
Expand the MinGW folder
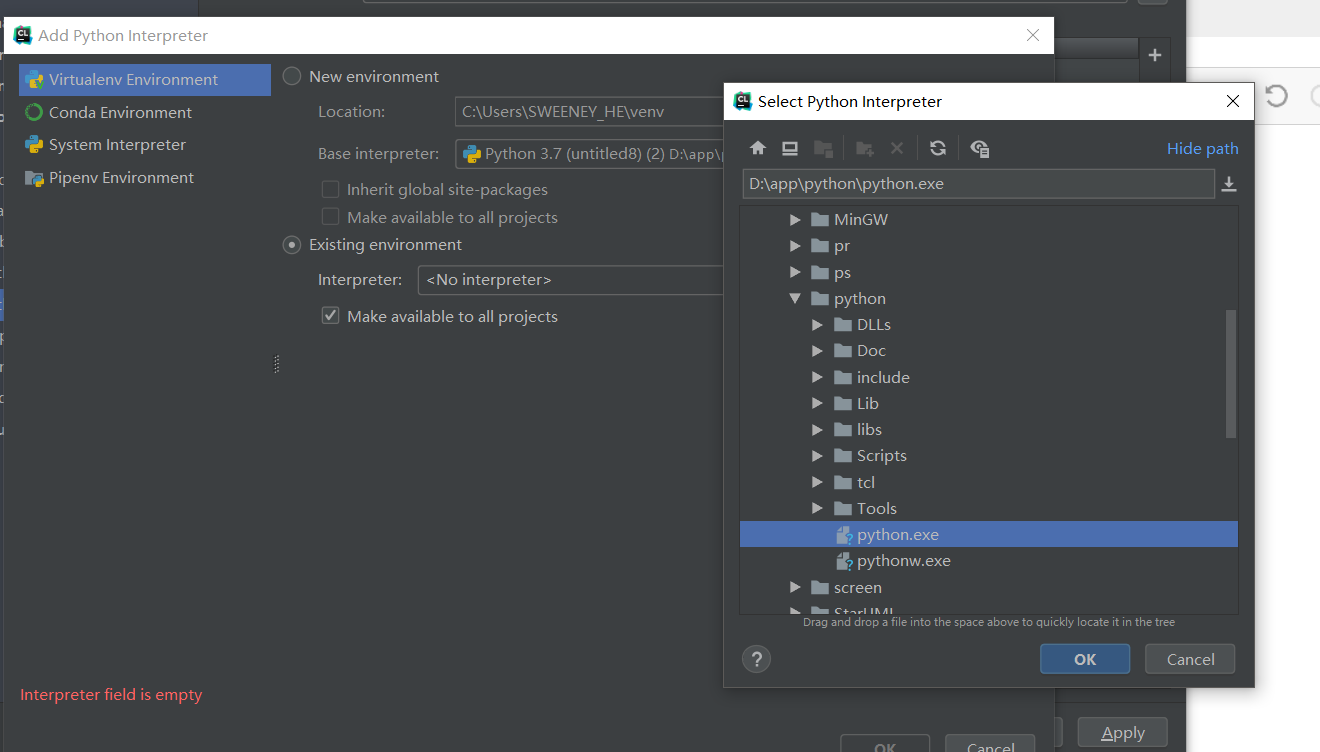point(795,220)
